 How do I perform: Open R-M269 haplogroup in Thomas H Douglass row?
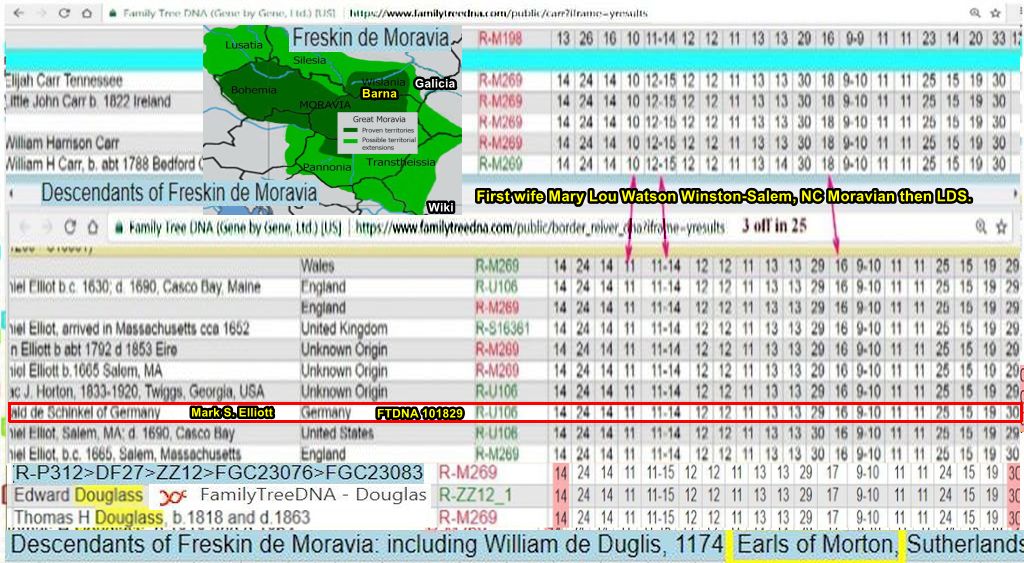click(468, 517)
